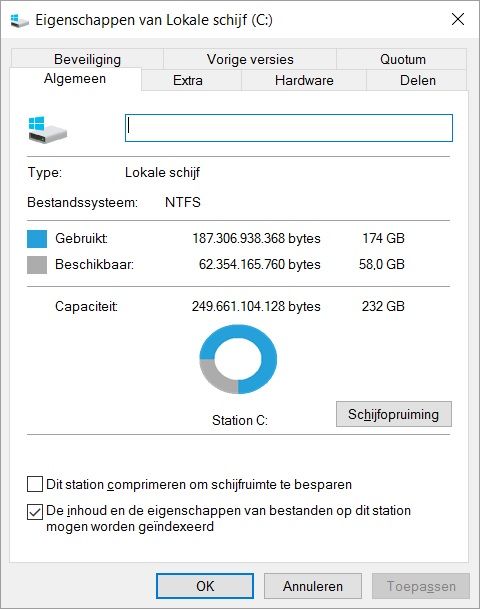This screenshot has height=609, width=480.
Task: Click the blue Gebruikt color square
Action: coord(37,238)
